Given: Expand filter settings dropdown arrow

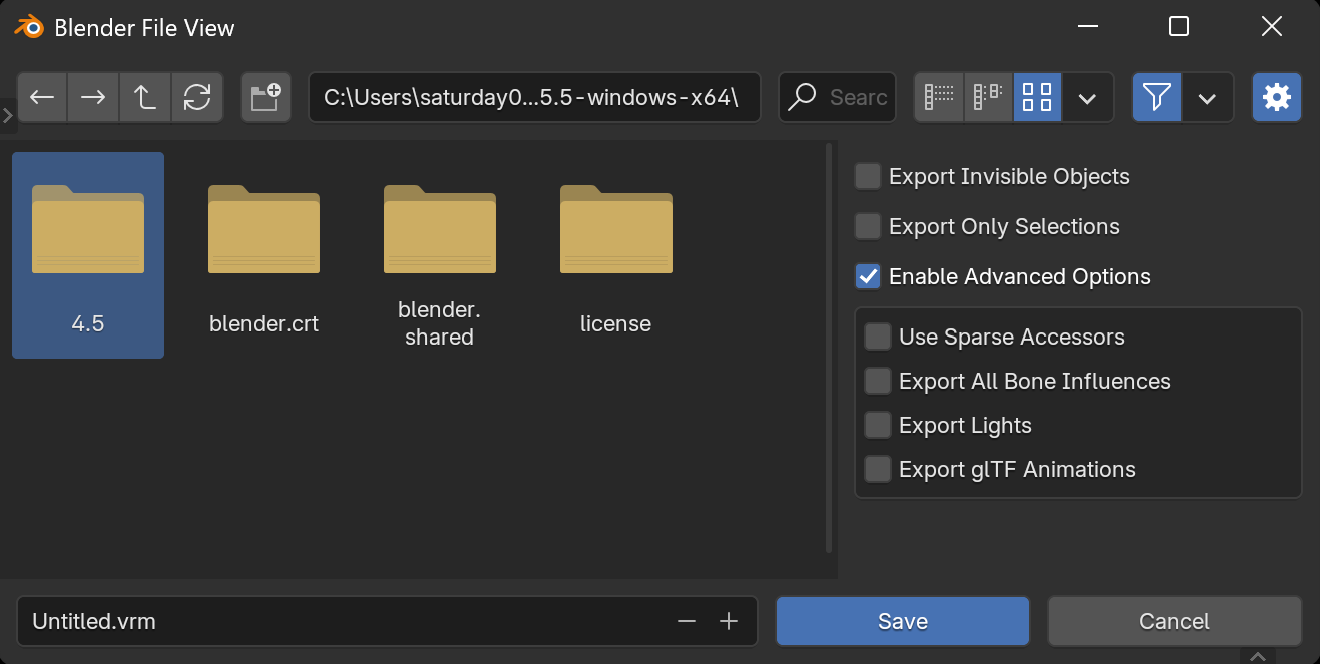Looking at the screenshot, I should click(x=1207, y=98).
